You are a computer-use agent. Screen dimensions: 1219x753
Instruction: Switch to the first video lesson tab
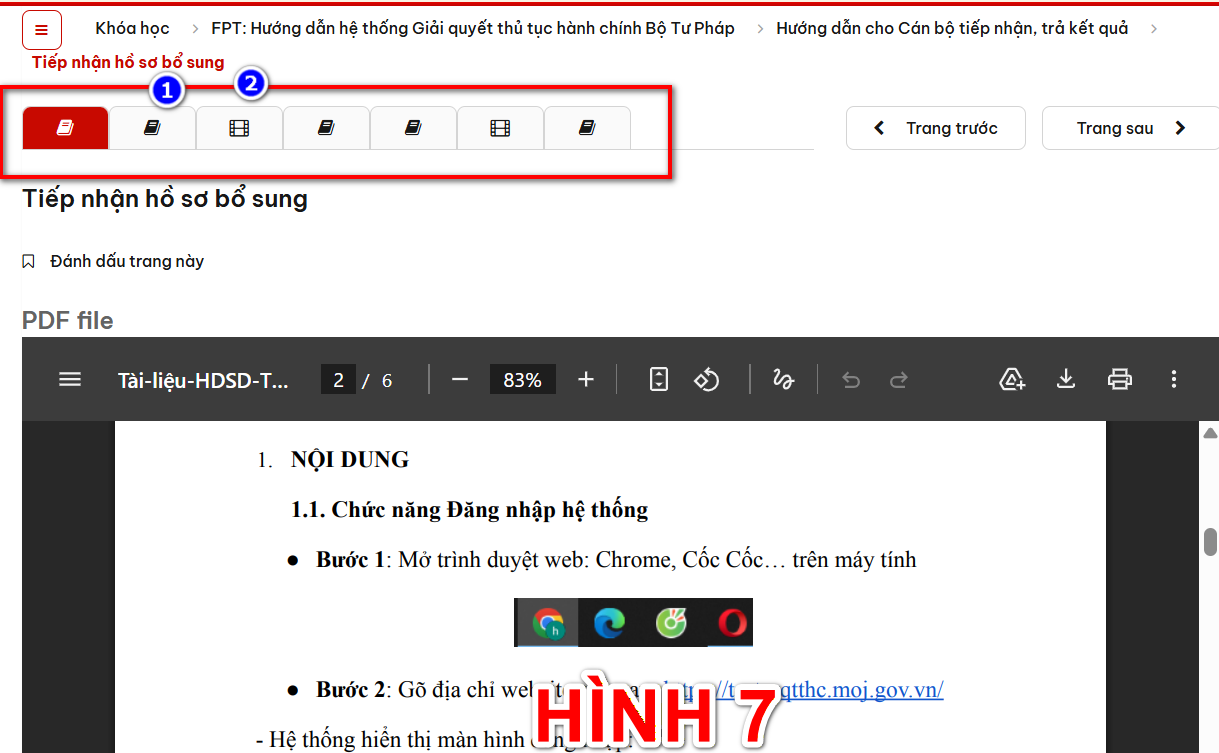(x=239, y=128)
